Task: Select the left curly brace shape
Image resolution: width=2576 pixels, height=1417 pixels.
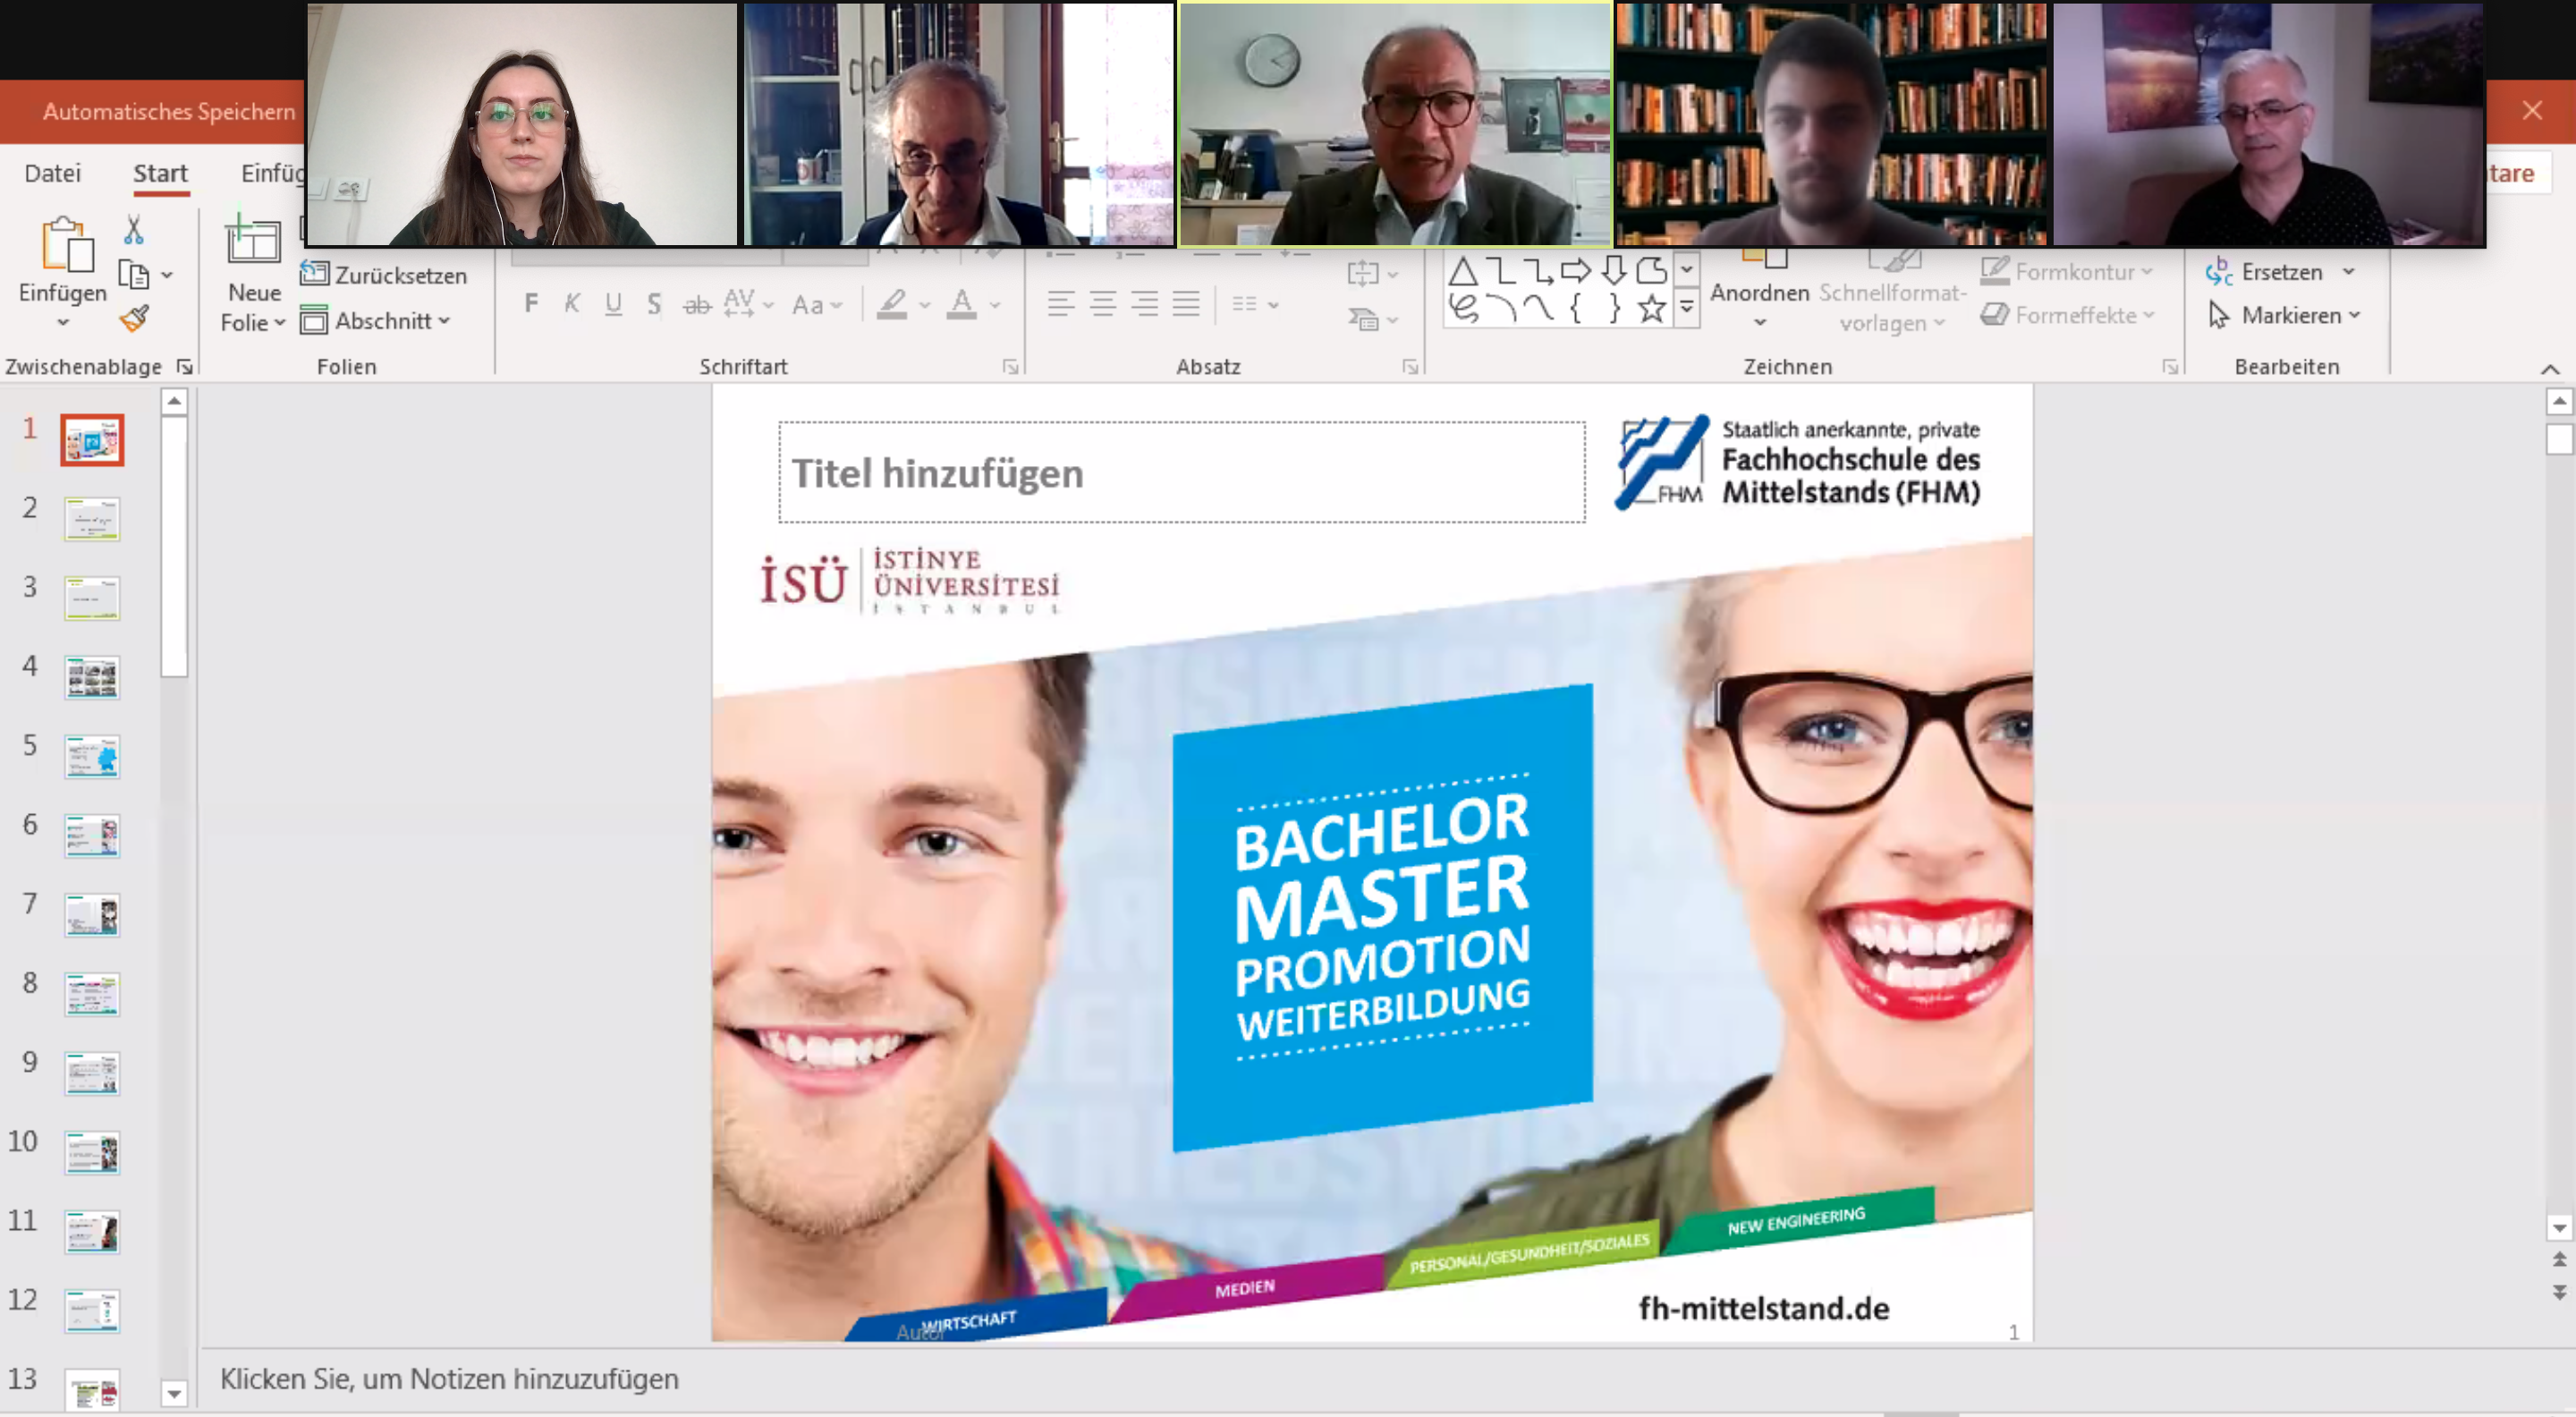Action: tap(1576, 309)
